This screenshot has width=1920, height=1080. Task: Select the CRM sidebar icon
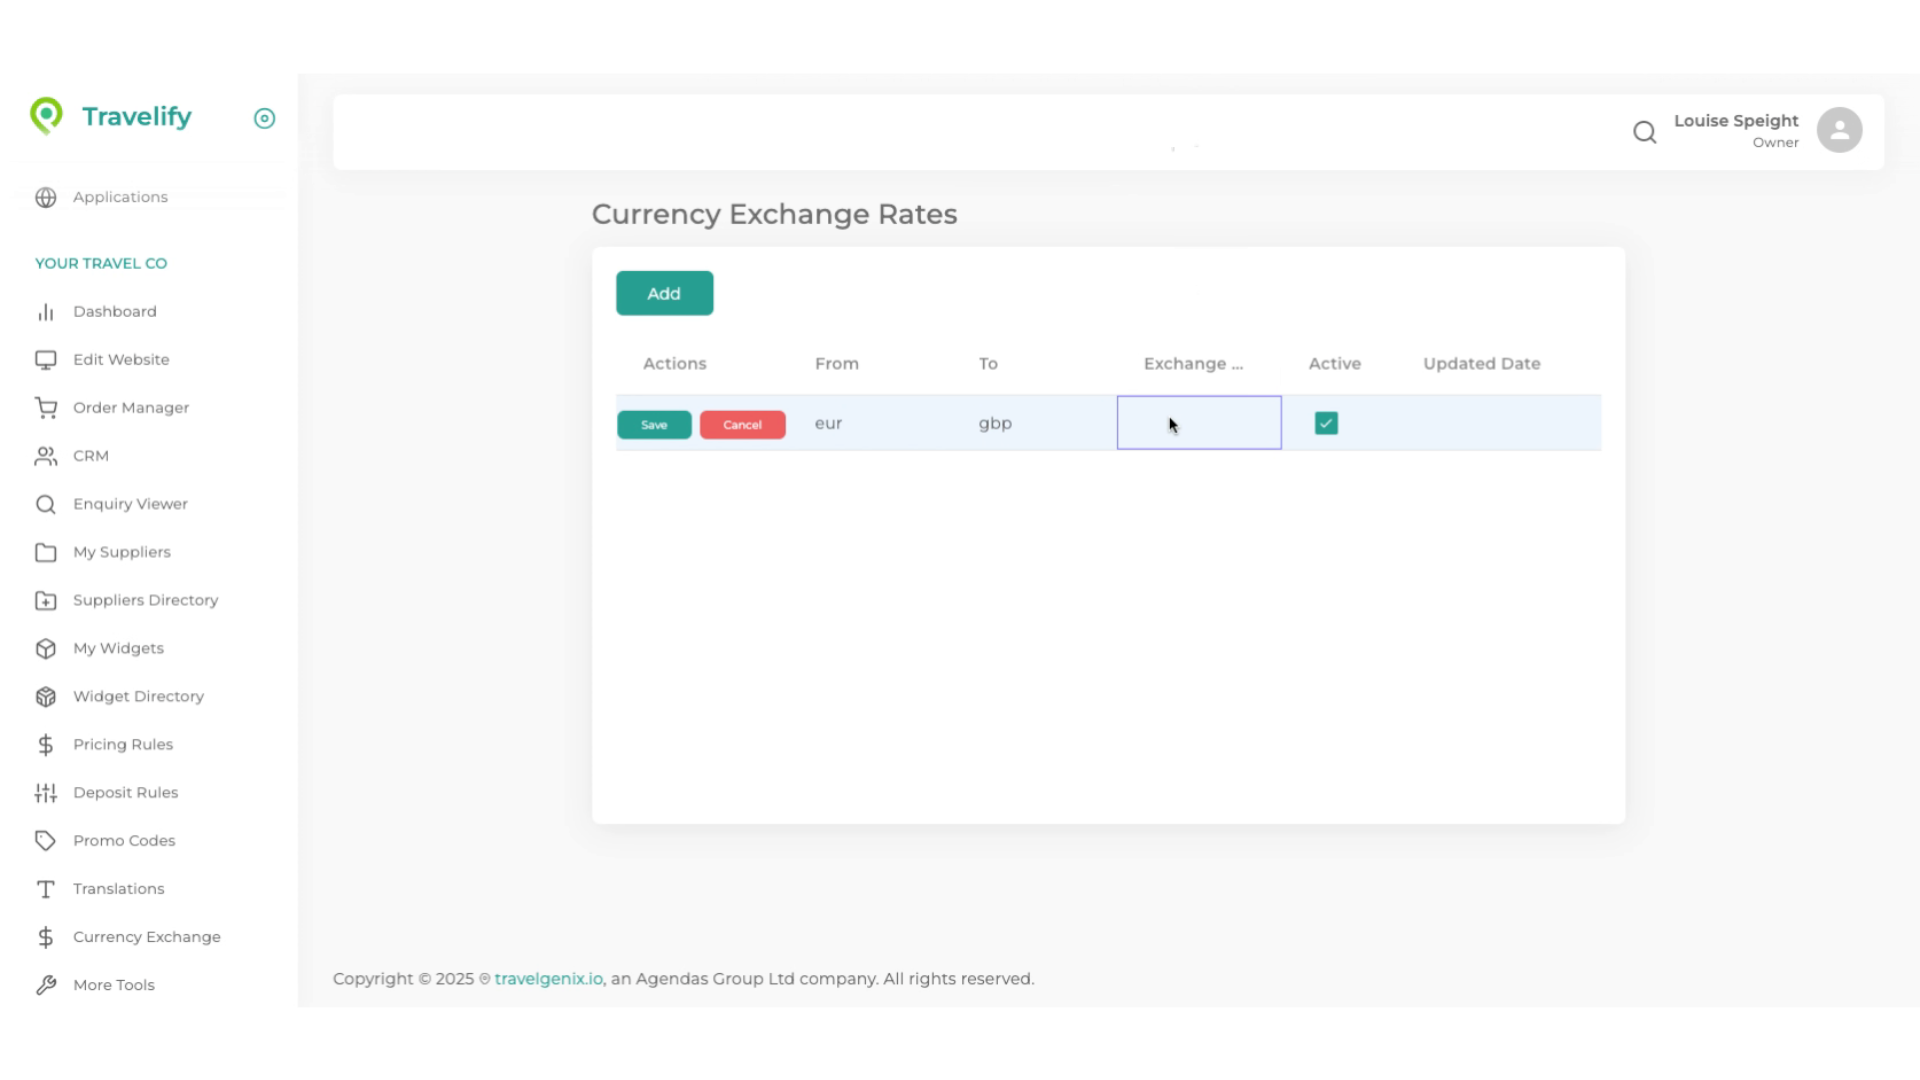point(46,456)
